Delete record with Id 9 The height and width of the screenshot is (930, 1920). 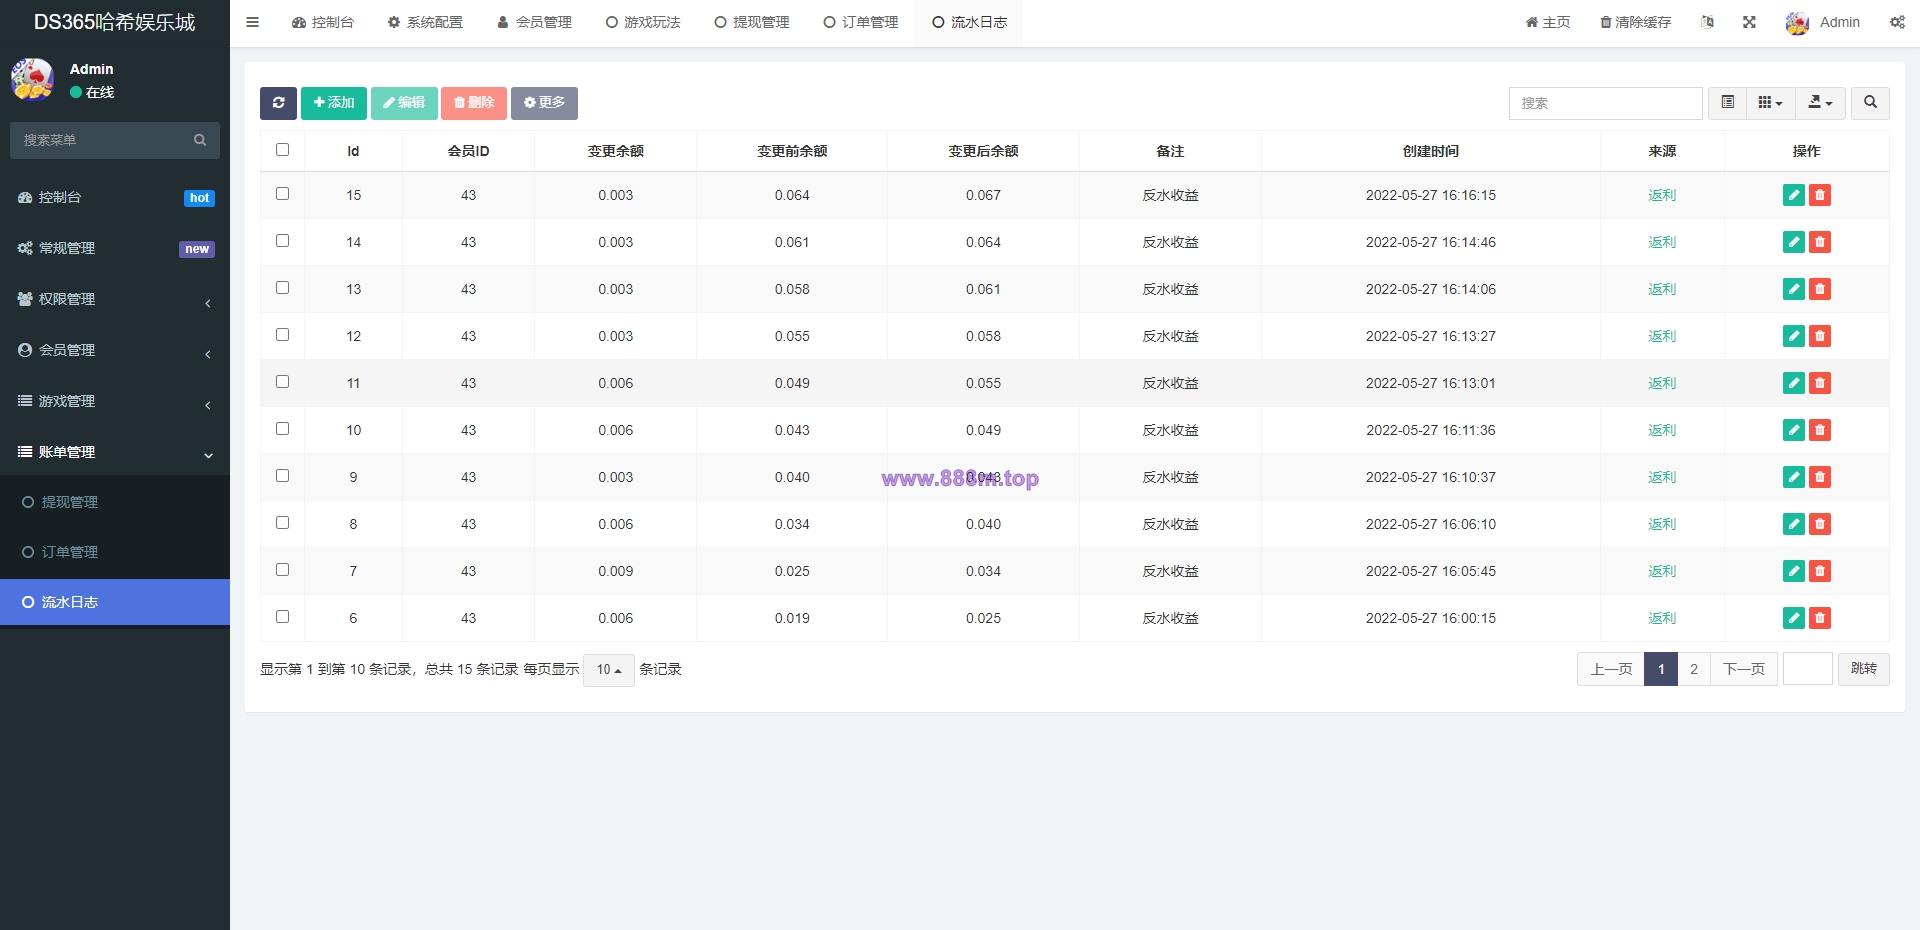click(x=1820, y=477)
